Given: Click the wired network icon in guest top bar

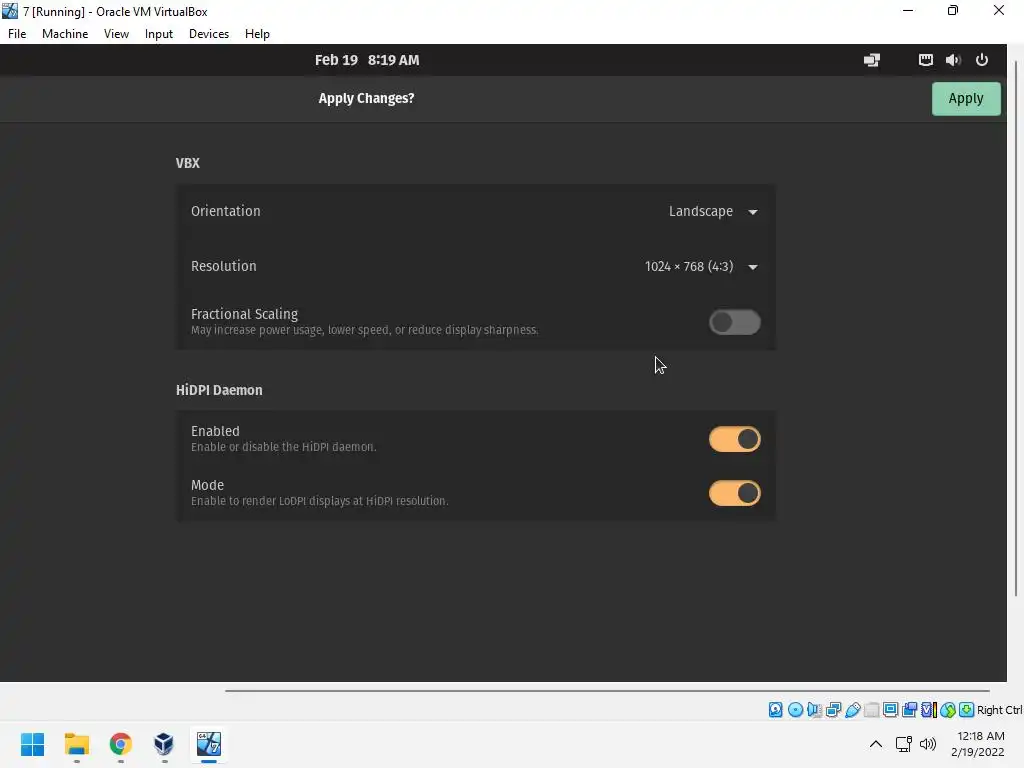Looking at the screenshot, I should click(x=925, y=60).
